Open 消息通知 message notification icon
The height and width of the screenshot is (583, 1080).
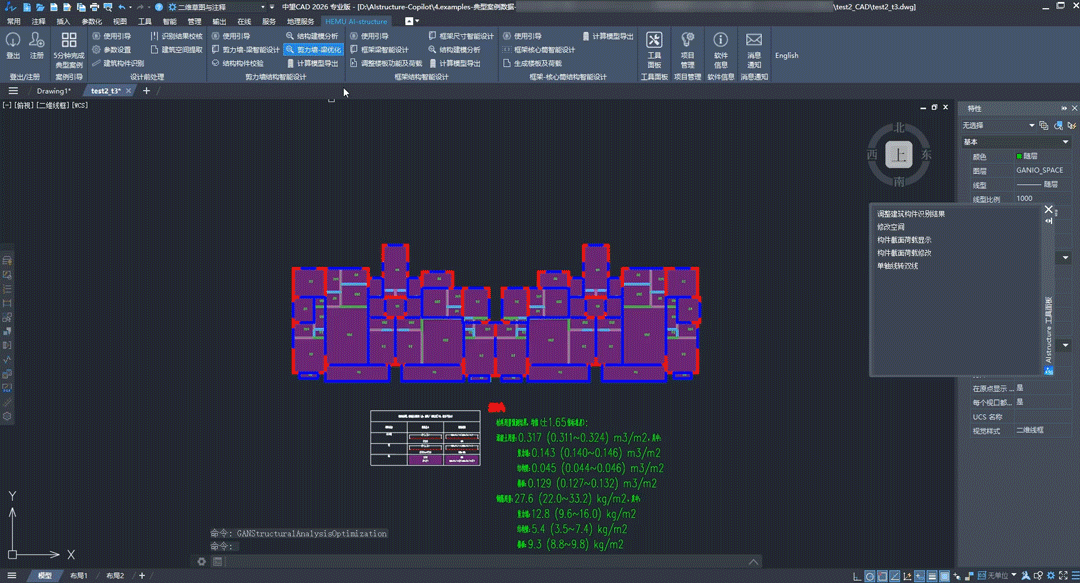754,40
